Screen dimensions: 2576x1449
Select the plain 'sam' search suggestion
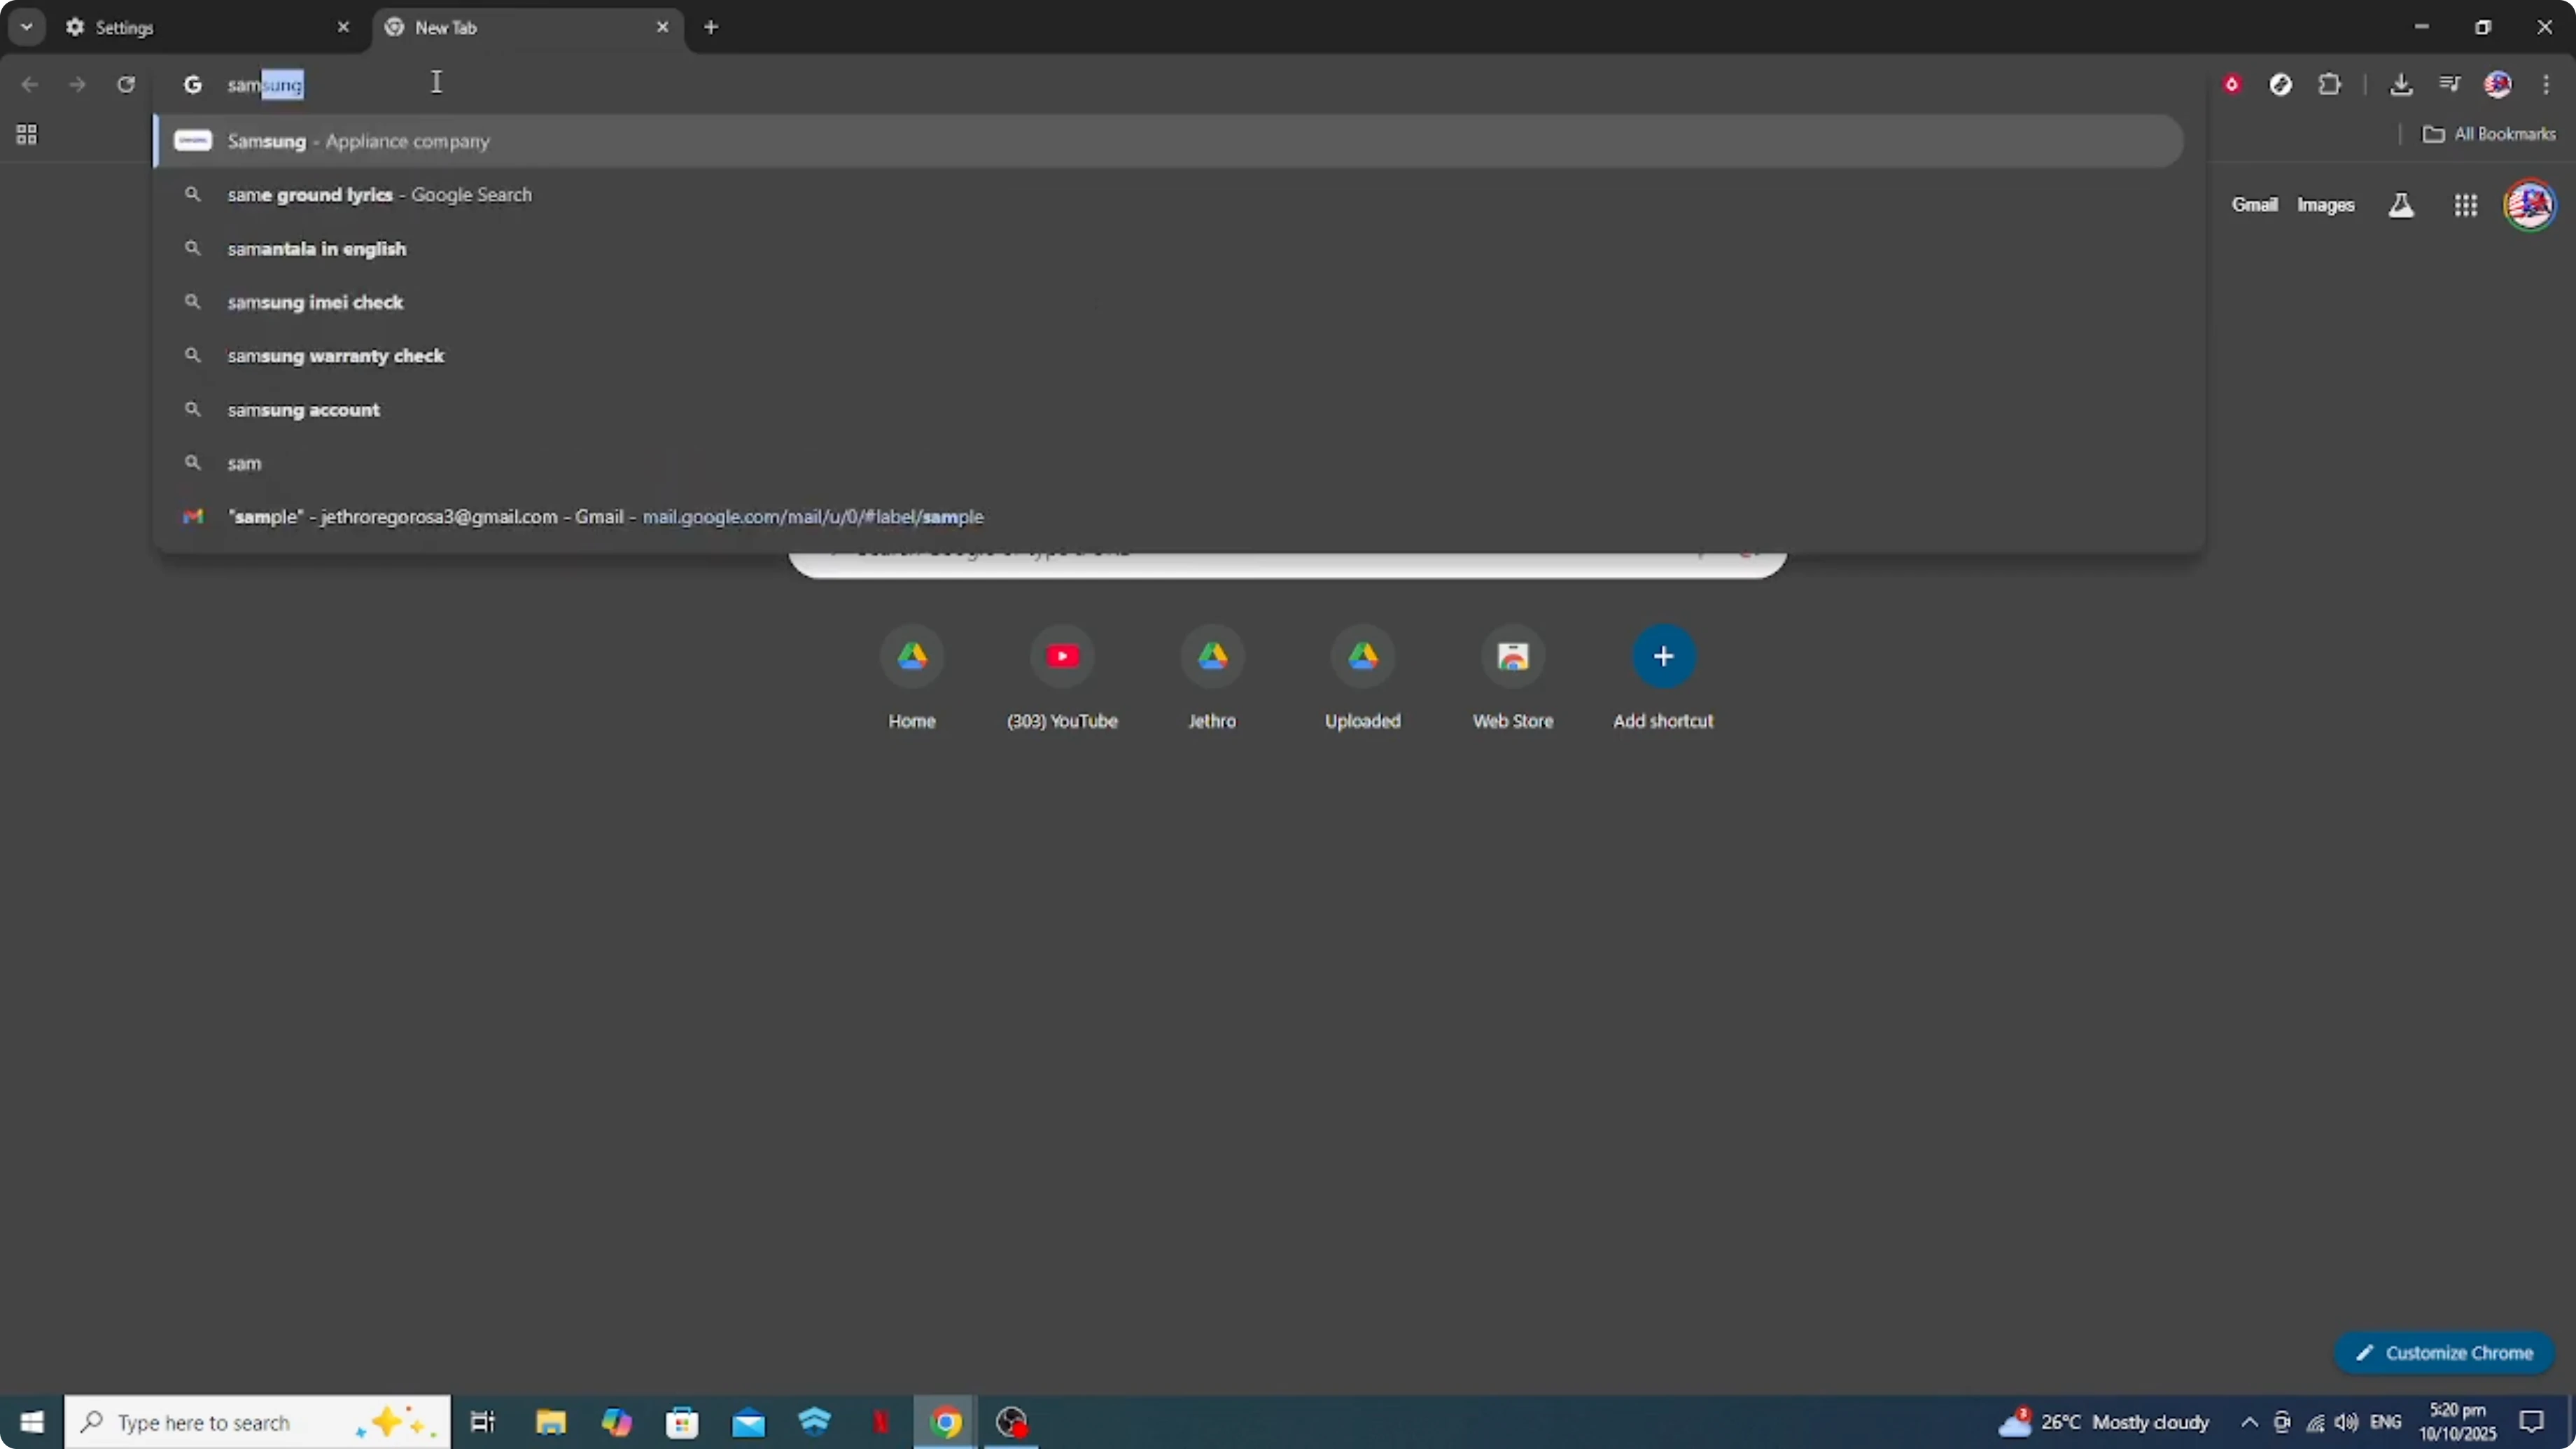[x=1168, y=463]
